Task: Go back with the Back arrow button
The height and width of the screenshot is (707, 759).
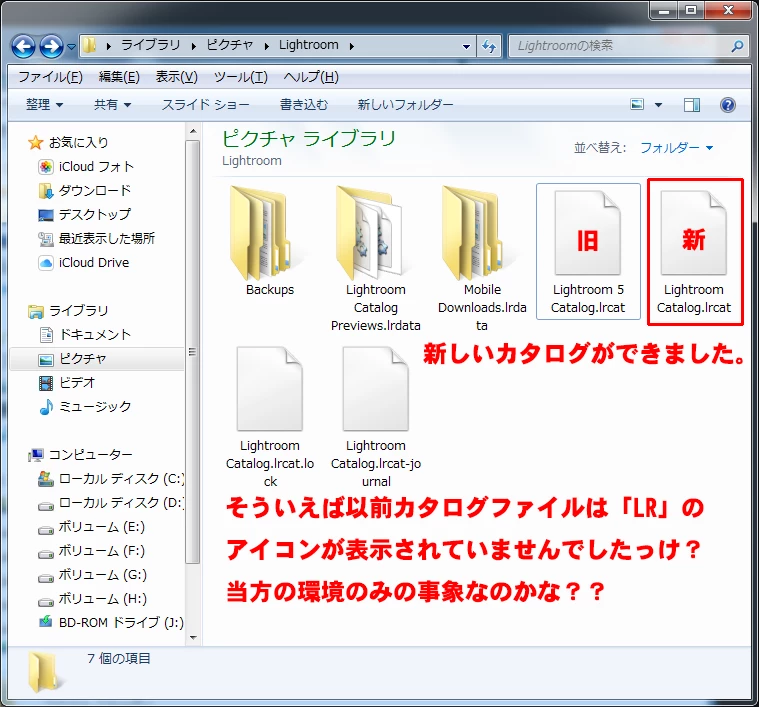Action: click(x=23, y=46)
